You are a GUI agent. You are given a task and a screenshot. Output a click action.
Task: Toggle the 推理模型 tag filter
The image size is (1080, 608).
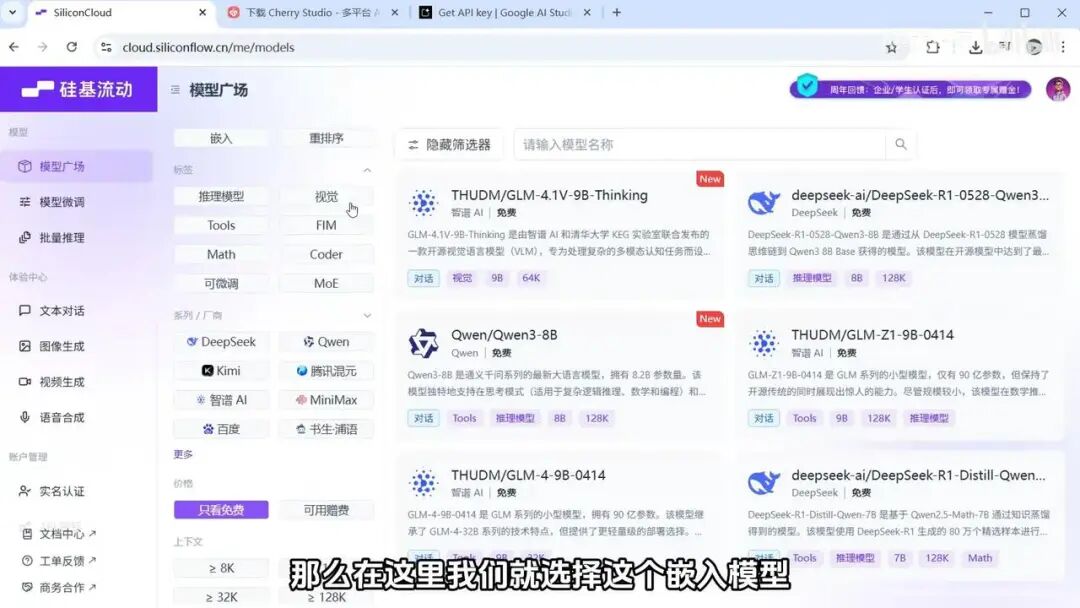[221, 196]
